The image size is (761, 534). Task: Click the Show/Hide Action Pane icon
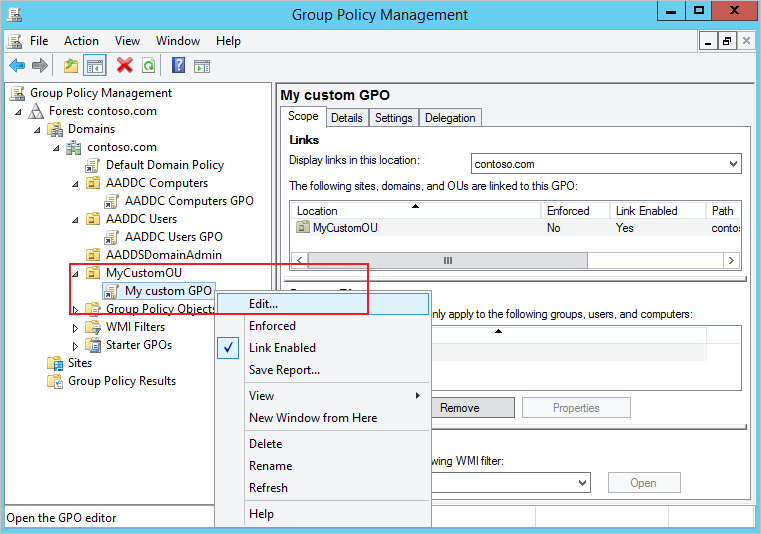click(202, 66)
